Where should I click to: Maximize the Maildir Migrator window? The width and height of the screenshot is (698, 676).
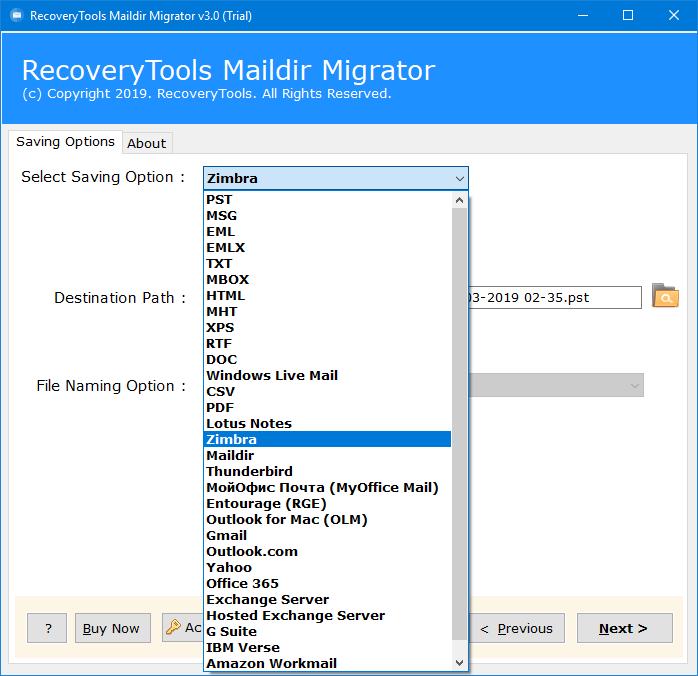pos(628,16)
